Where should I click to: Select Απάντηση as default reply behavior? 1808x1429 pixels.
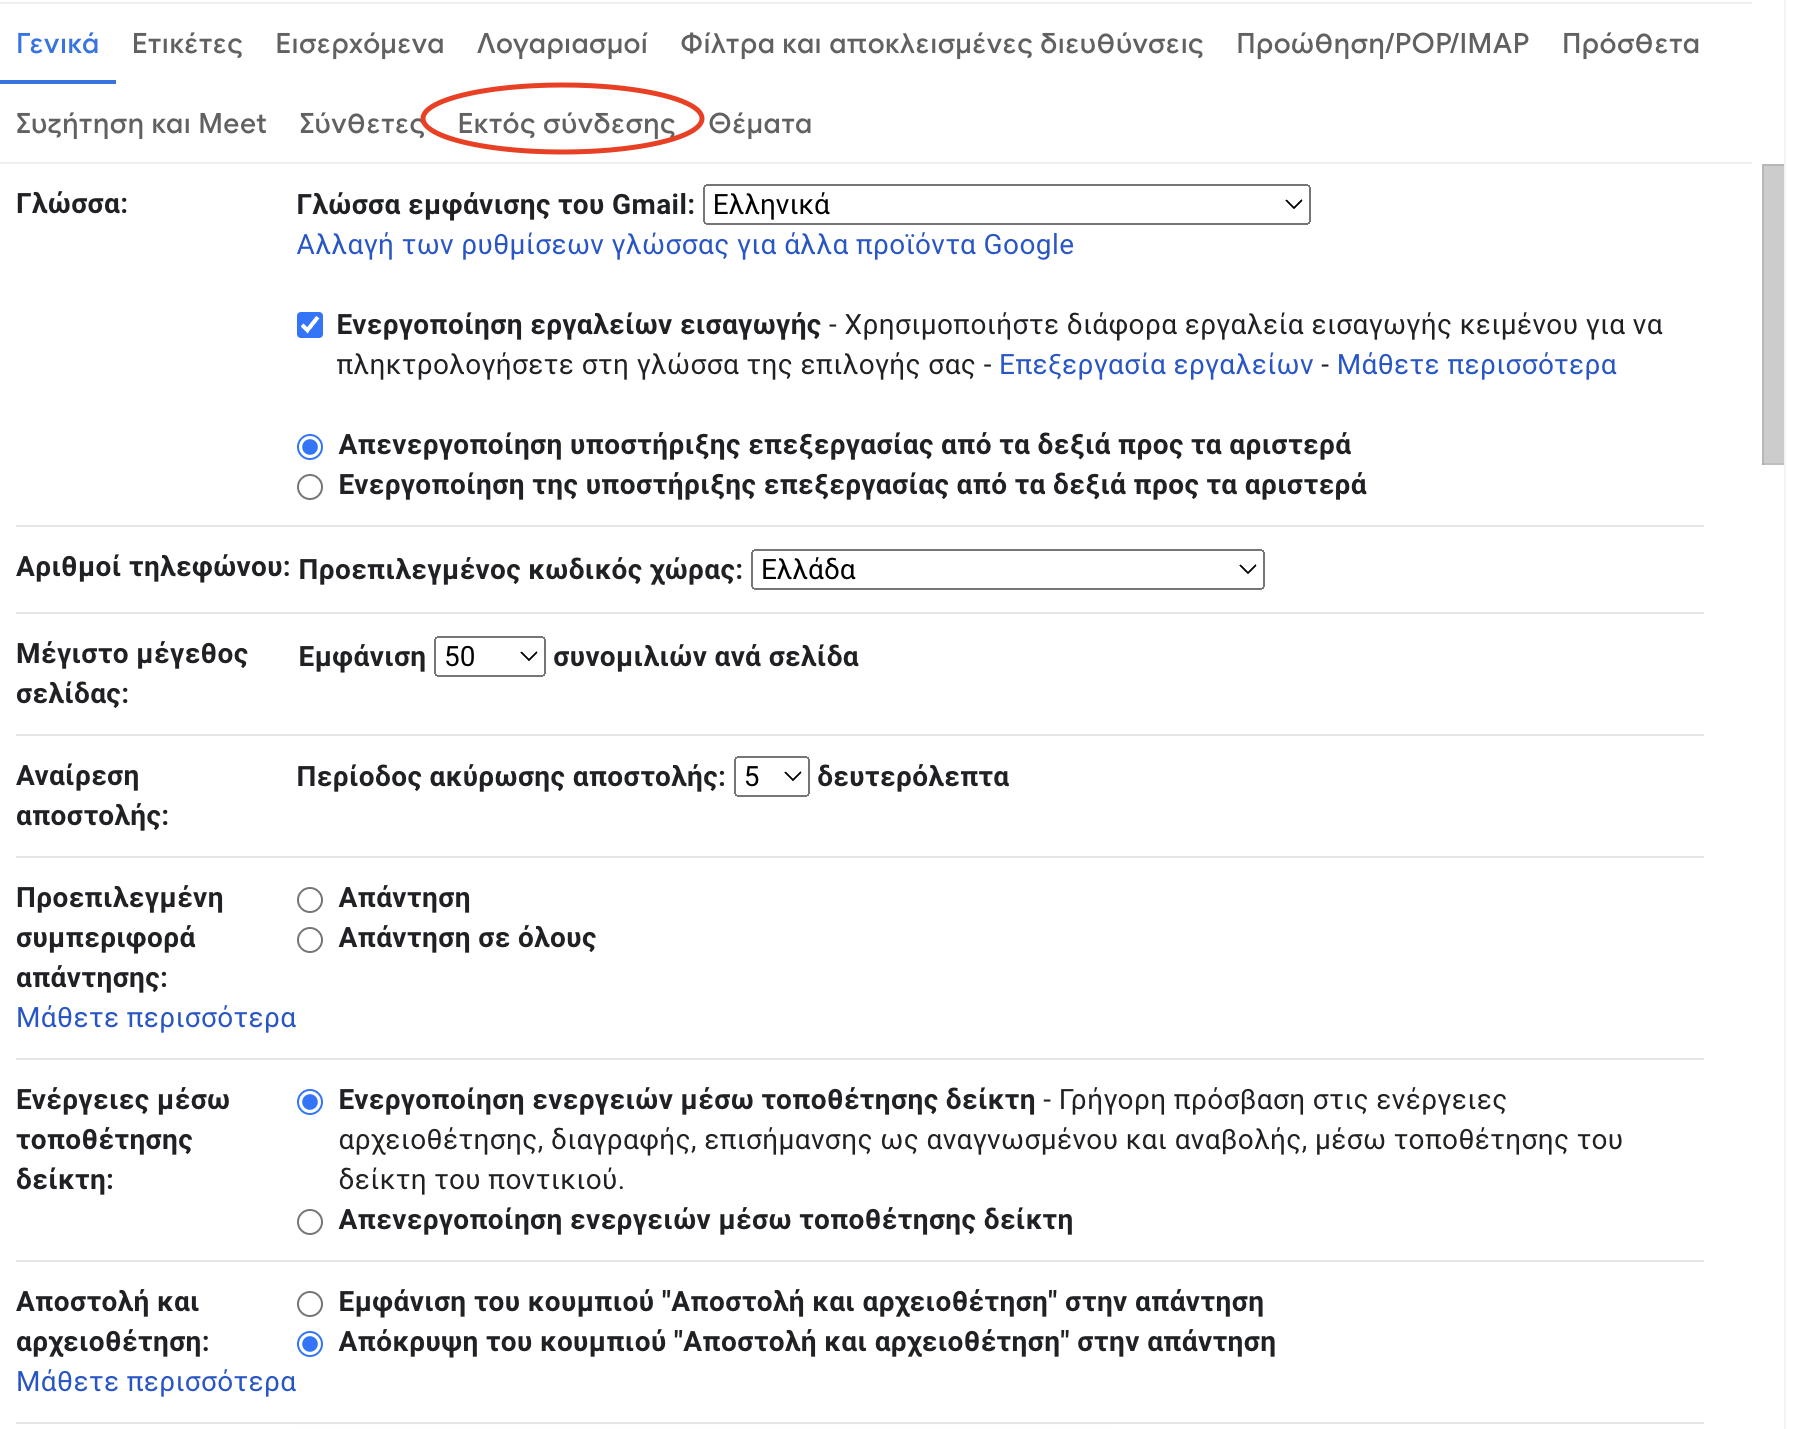pos(310,899)
